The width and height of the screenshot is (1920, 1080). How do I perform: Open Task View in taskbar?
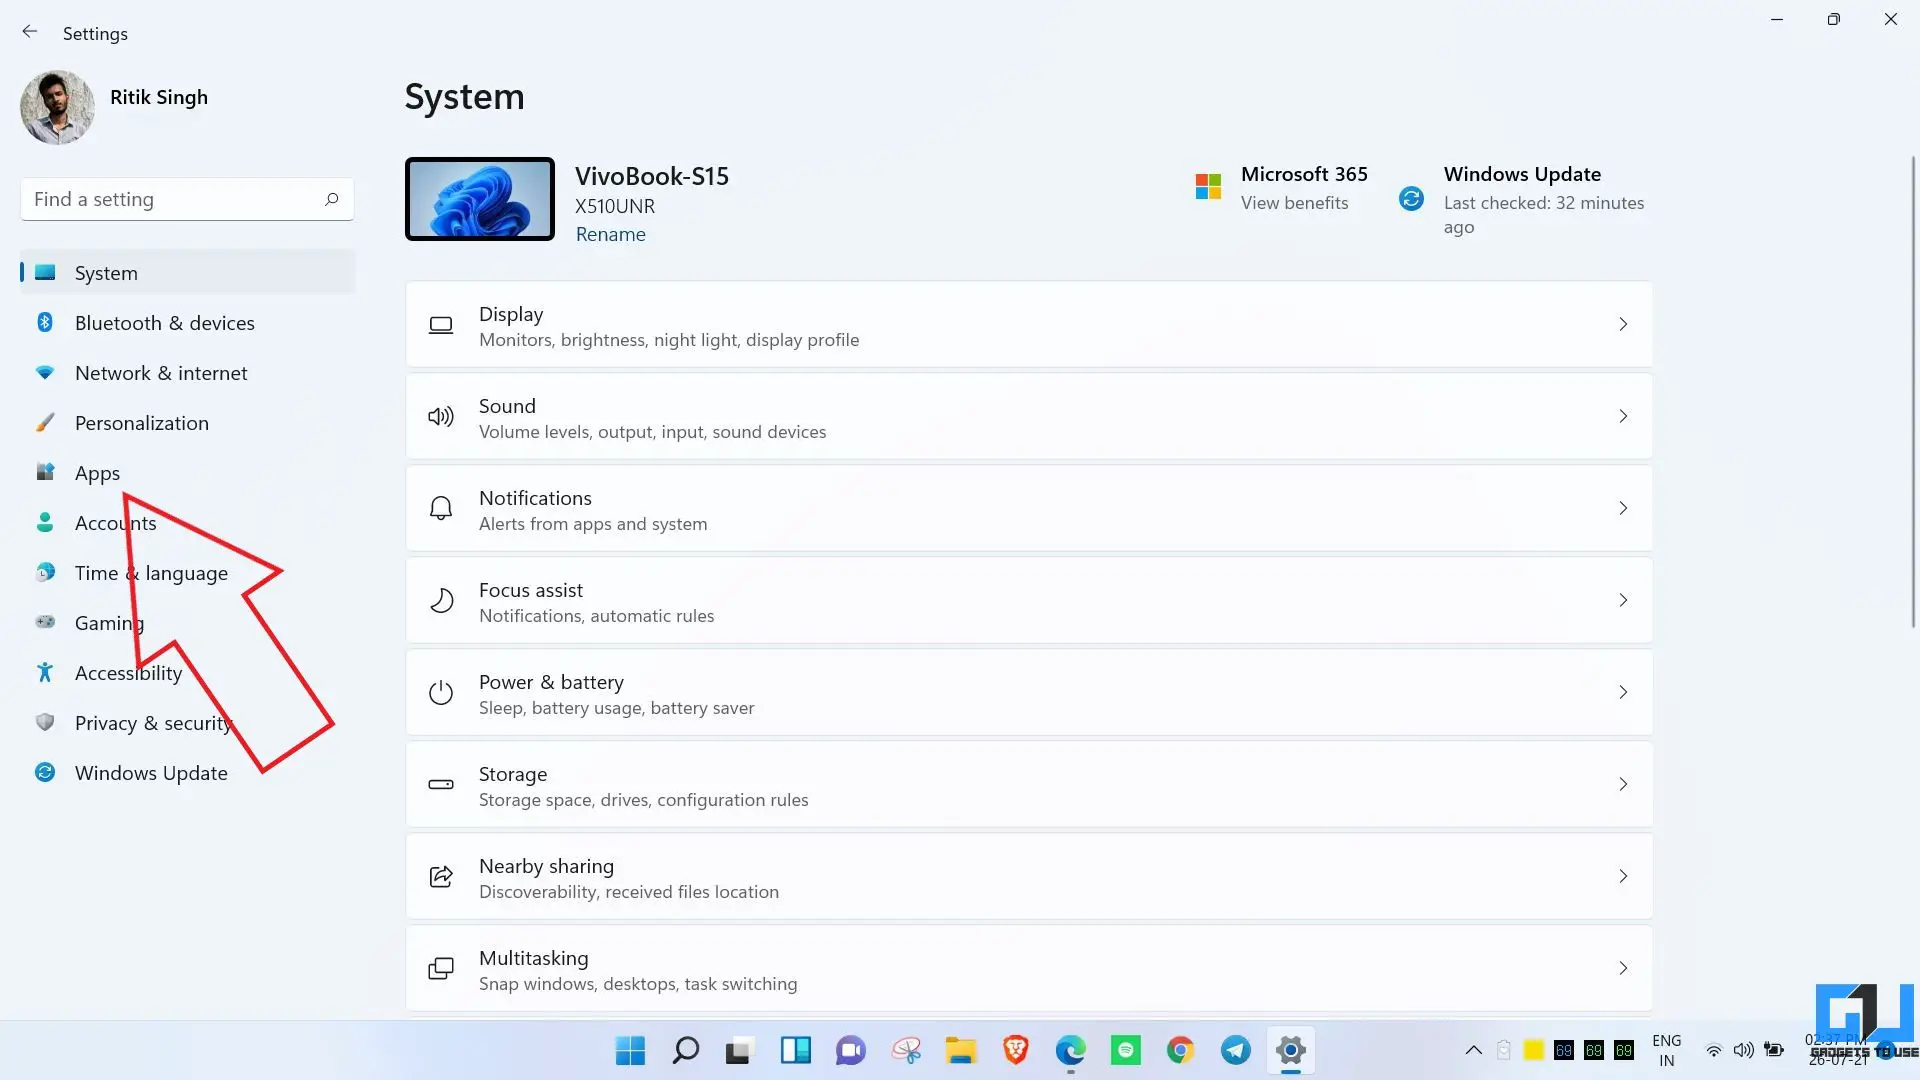pyautogui.click(x=738, y=1050)
